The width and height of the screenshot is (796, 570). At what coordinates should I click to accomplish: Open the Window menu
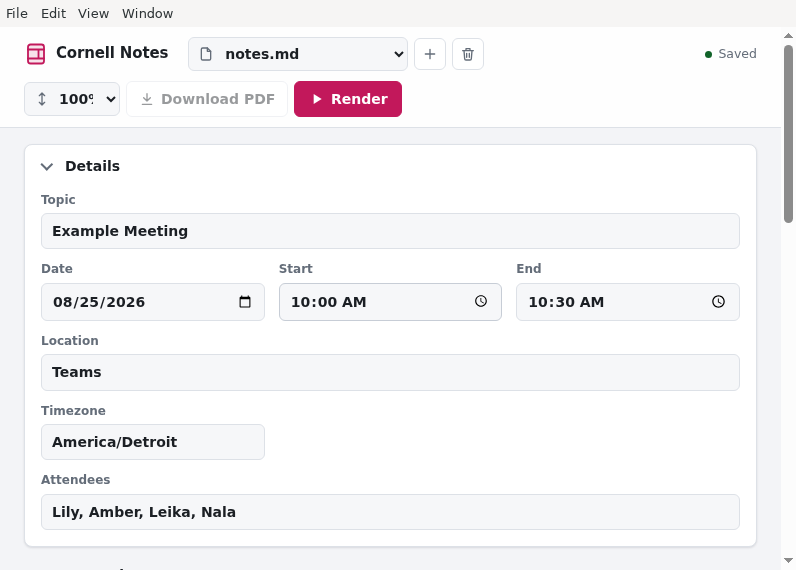click(147, 13)
